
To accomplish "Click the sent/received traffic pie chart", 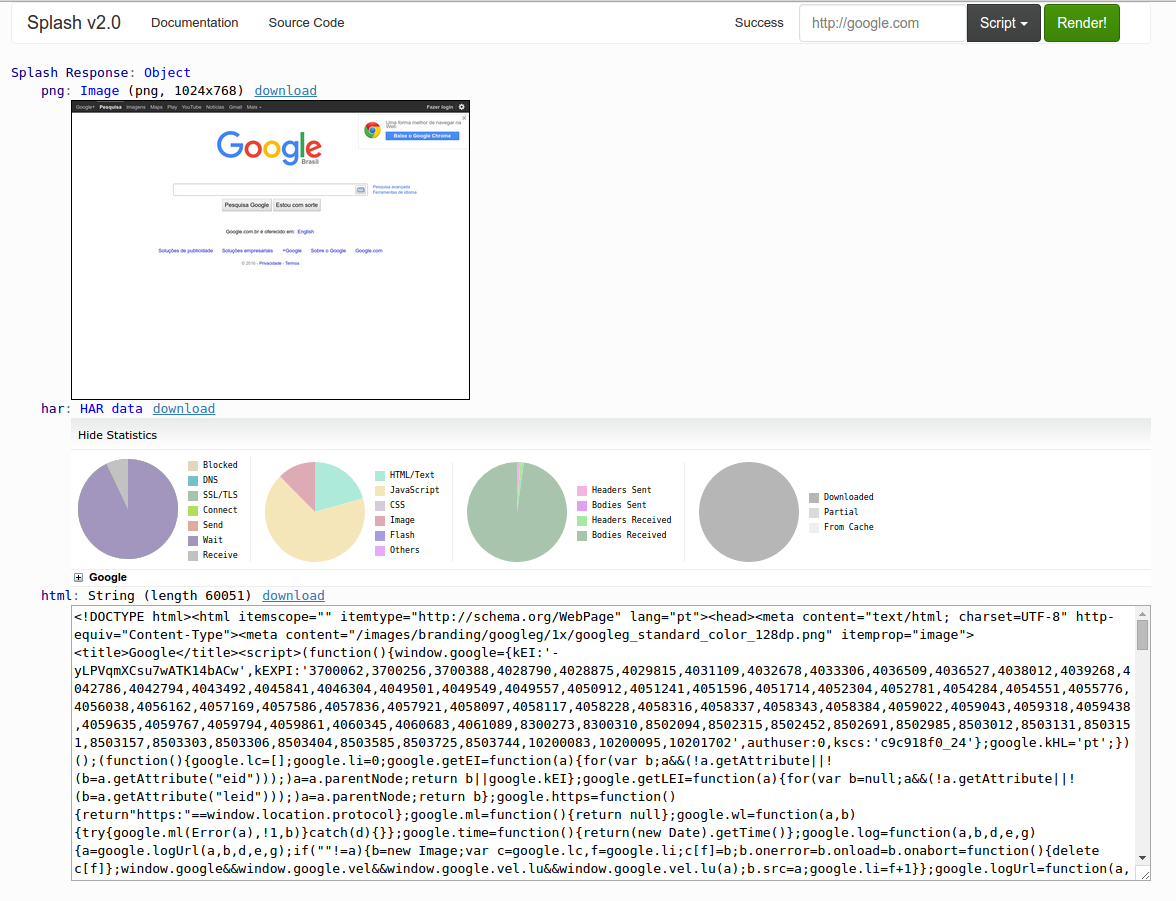I will pyautogui.click(x=517, y=512).
